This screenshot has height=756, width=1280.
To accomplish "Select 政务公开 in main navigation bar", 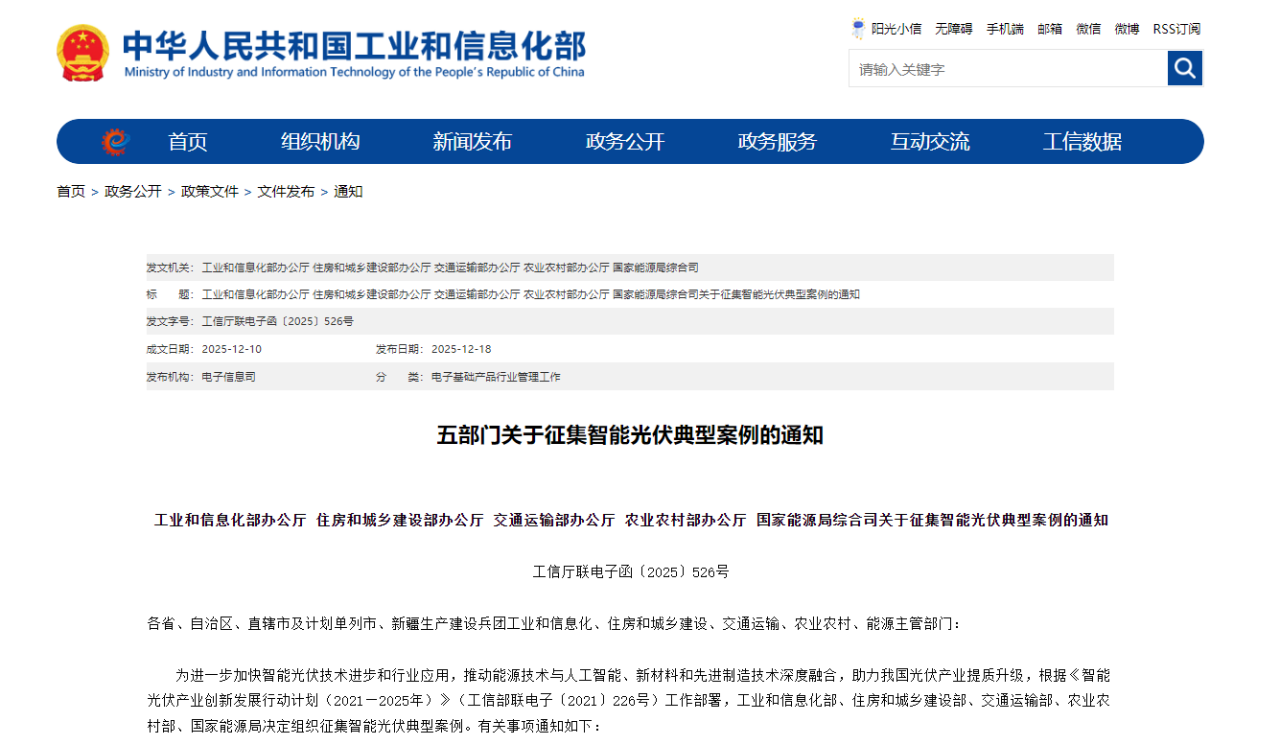I will pyautogui.click(x=625, y=142).
